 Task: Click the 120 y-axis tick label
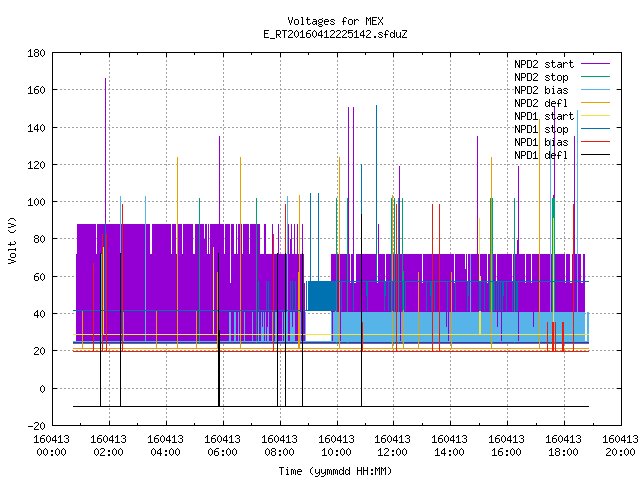point(36,165)
